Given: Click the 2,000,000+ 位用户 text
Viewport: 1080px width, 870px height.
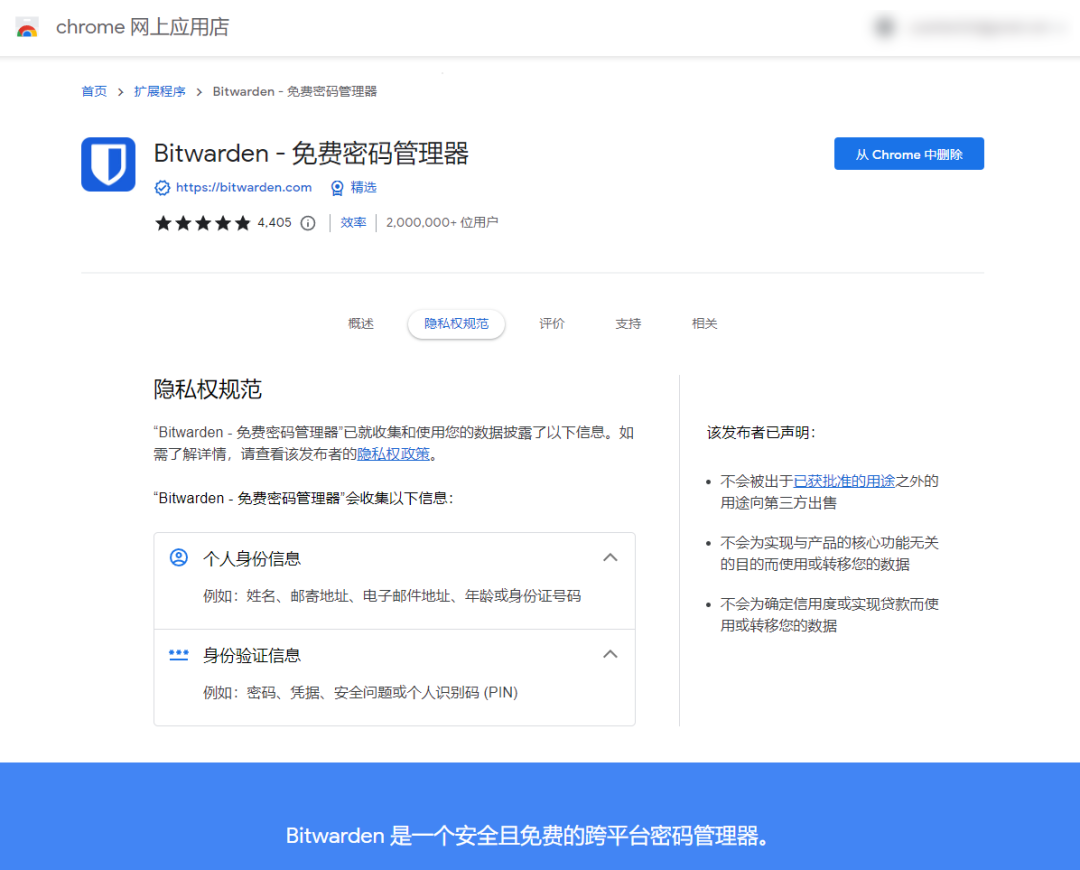Looking at the screenshot, I should tap(442, 222).
